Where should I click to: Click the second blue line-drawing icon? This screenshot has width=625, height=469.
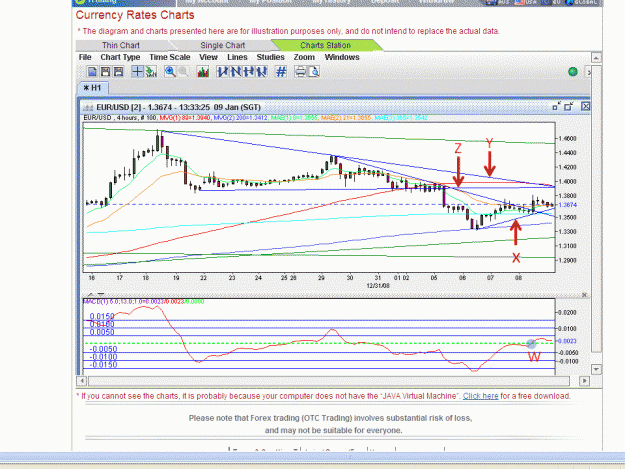click(x=236, y=72)
